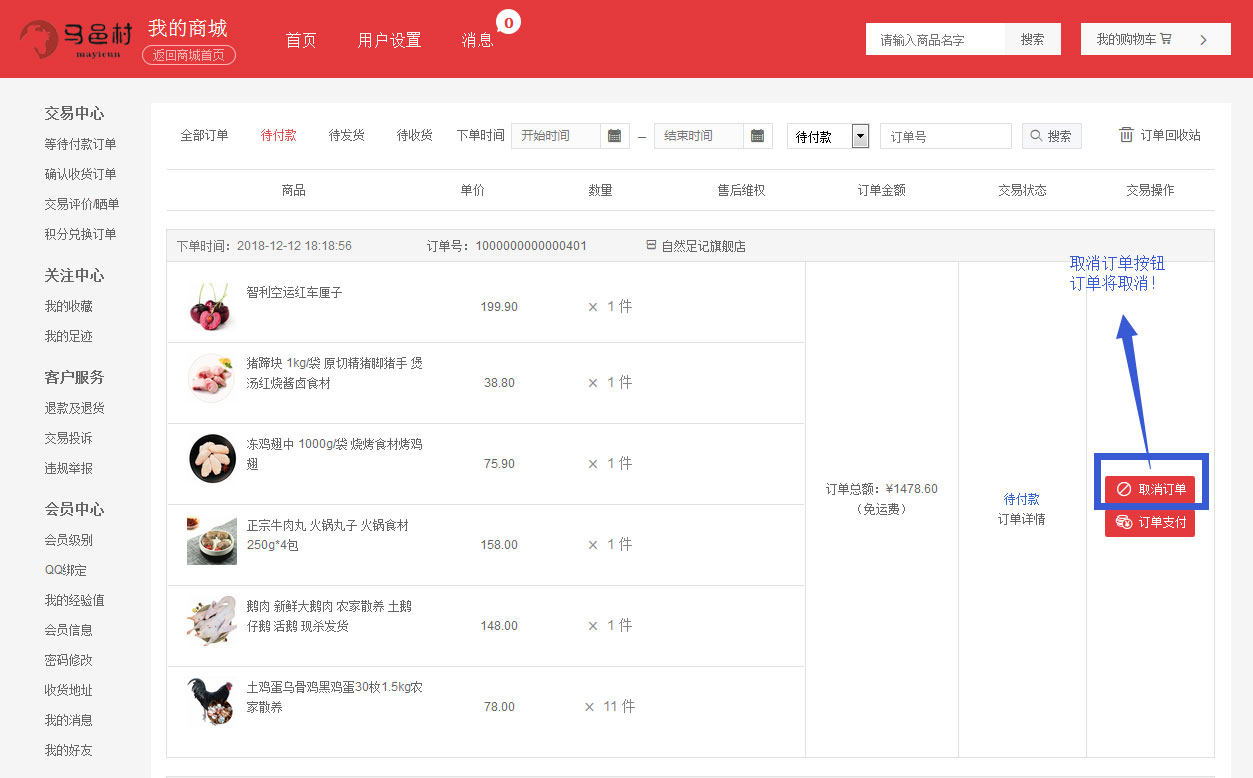Click the 199.90 unit price
The width and height of the screenshot is (1253, 778).
[x=499, y=307]
